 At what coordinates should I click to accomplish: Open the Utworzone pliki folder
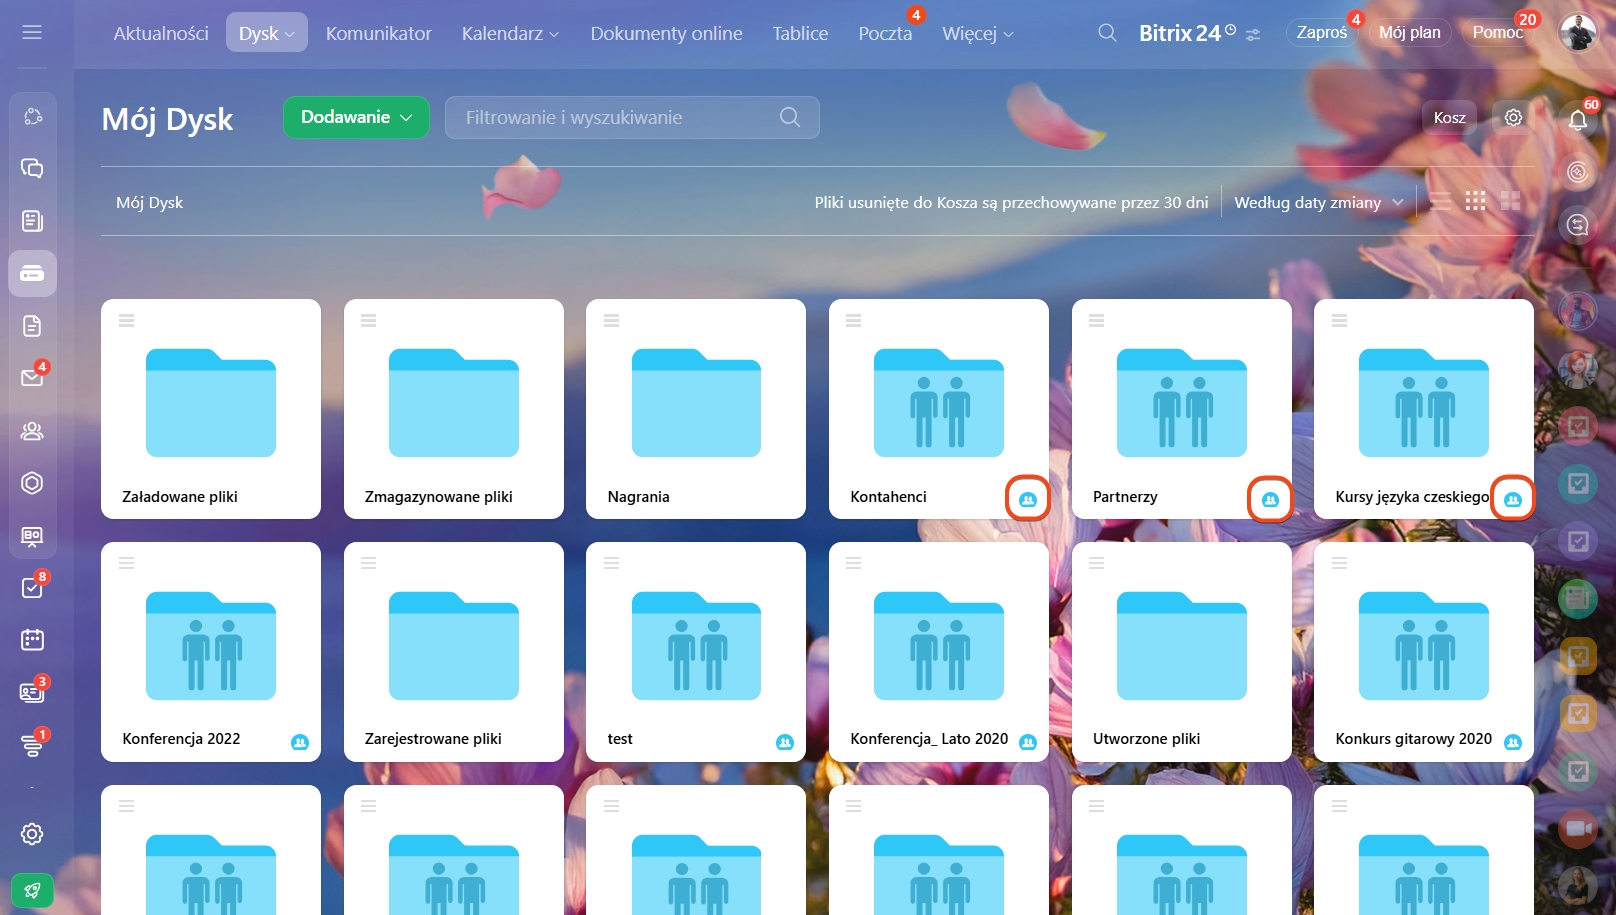[1182, 652]
